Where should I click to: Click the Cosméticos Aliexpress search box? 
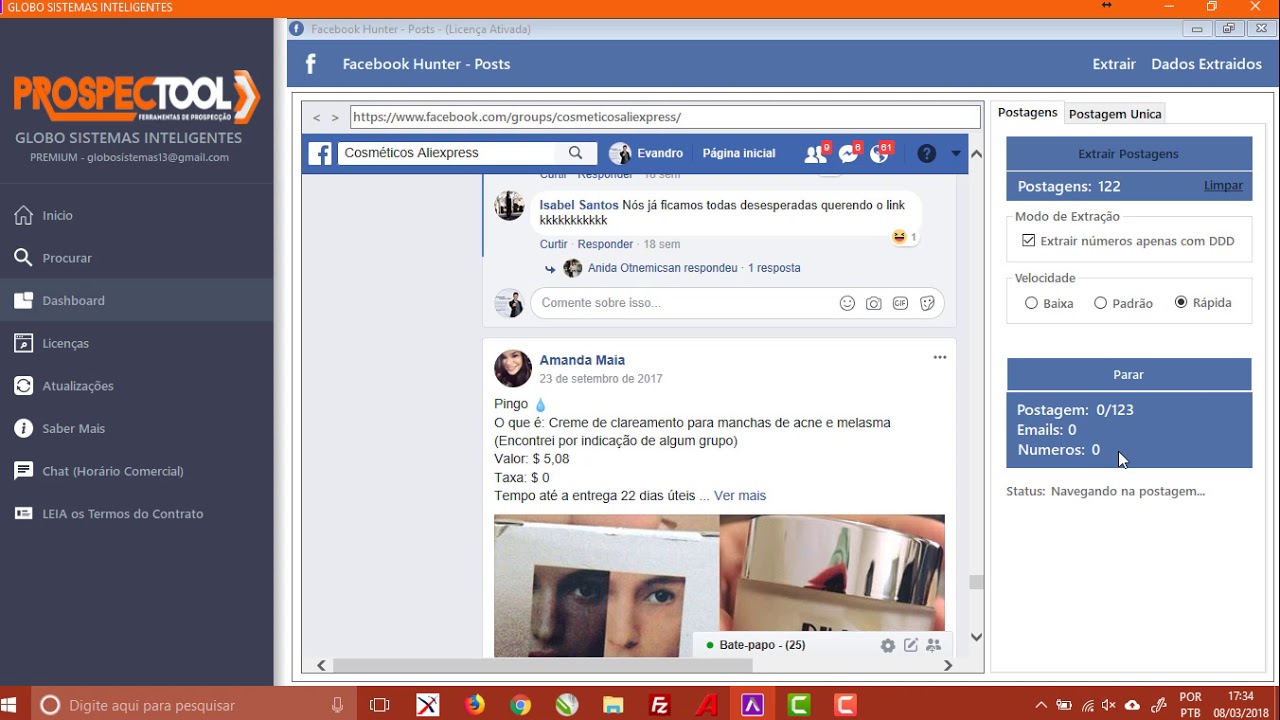[446, 153]
